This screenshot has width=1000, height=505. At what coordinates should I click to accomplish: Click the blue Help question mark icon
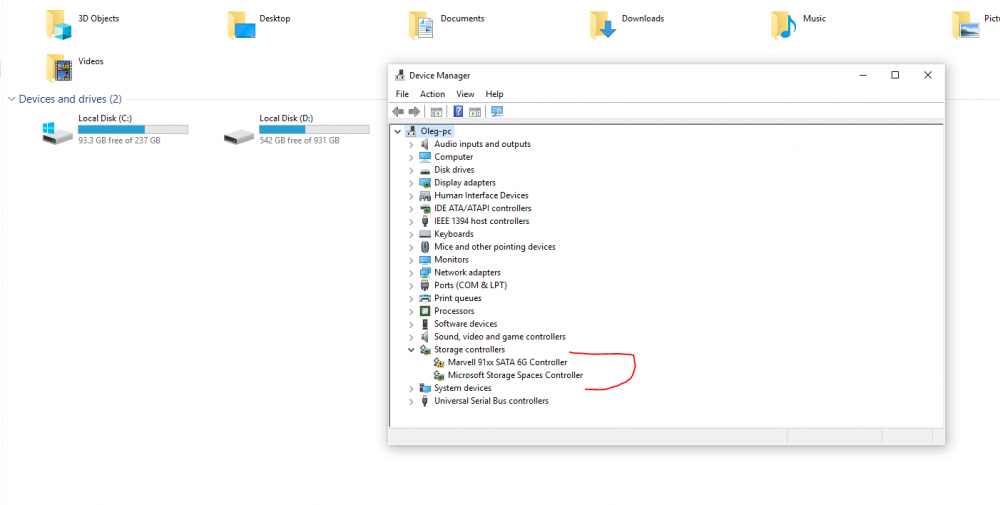pyautogui.click(x=458, y=112)
